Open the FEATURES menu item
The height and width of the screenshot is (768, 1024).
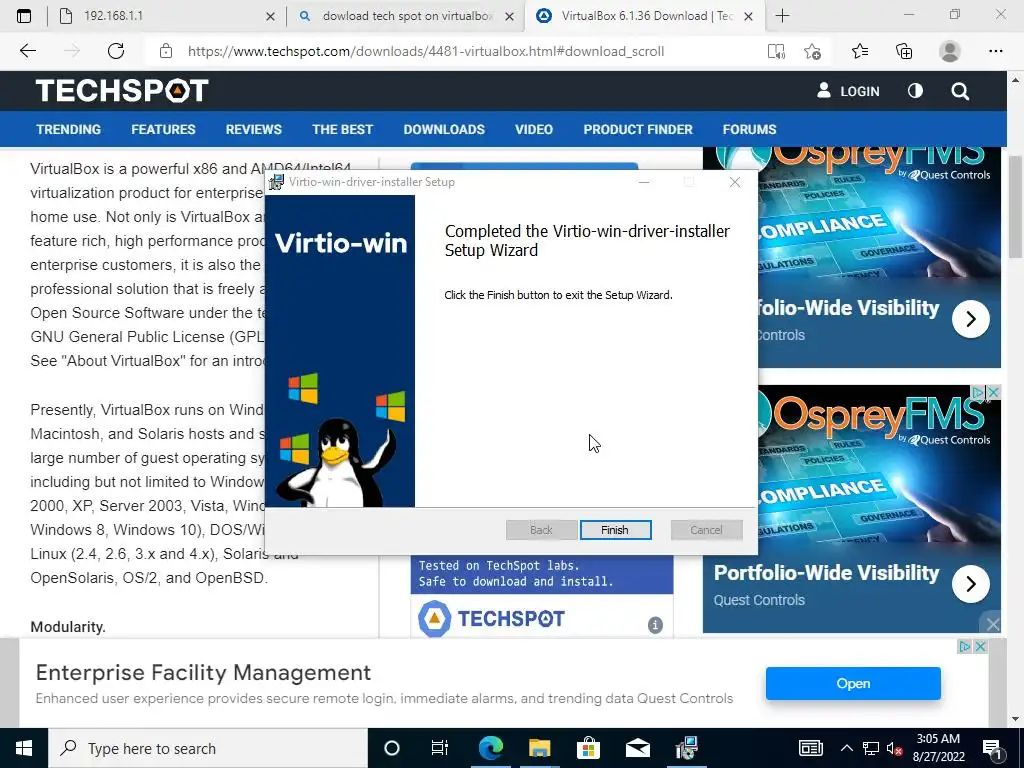tap(163, 129)
